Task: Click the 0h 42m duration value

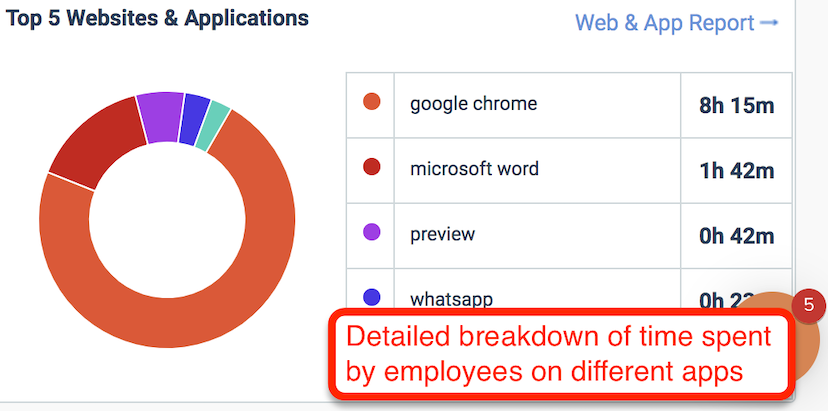Action: (x=737, y=236)
